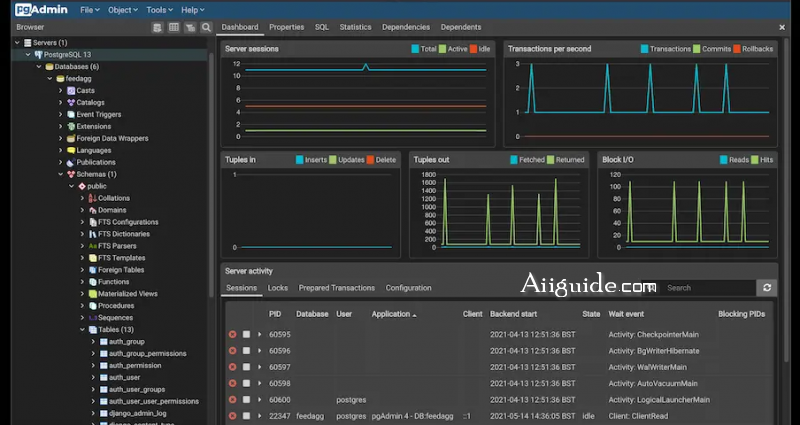Open the Tools menu
This screenshot has height=425, width=800.
pos(159,10)
